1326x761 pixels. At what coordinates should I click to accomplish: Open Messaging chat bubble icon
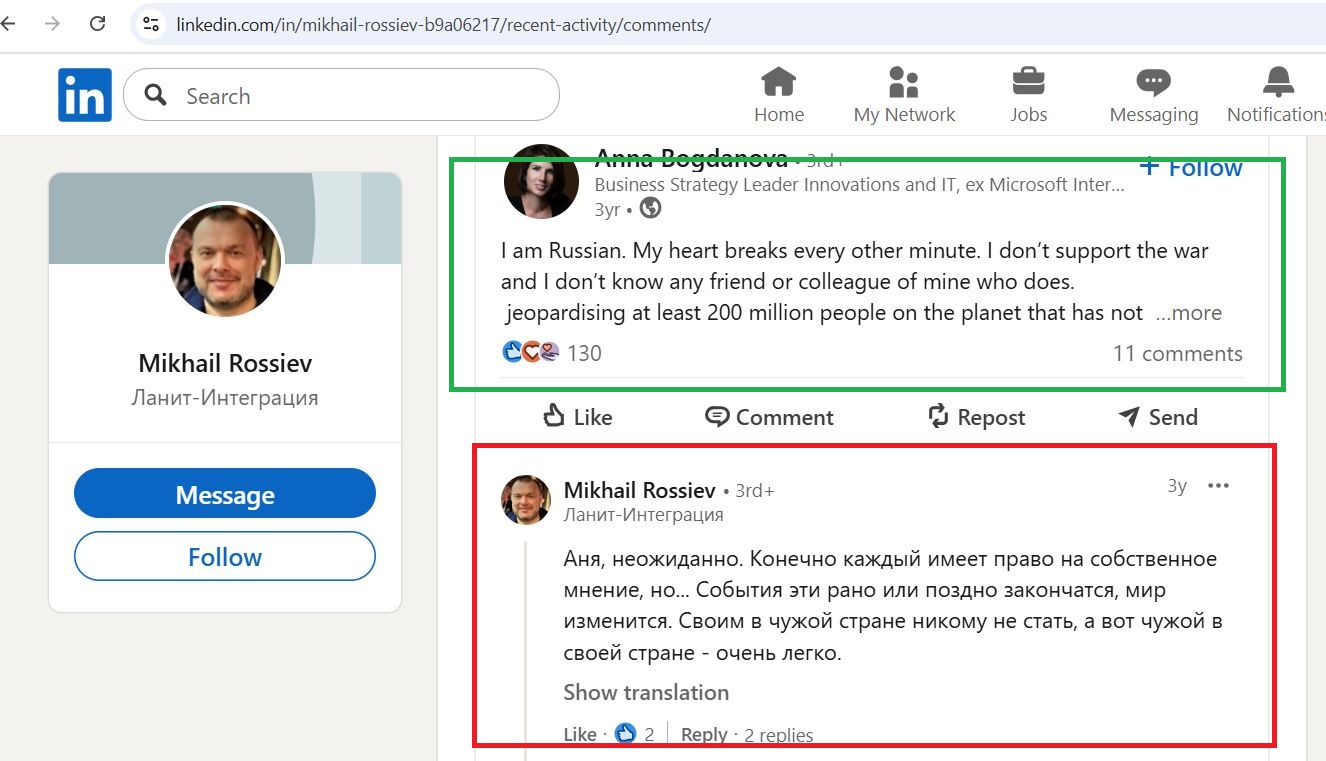pyautogui.click(x=1153, y=82)
